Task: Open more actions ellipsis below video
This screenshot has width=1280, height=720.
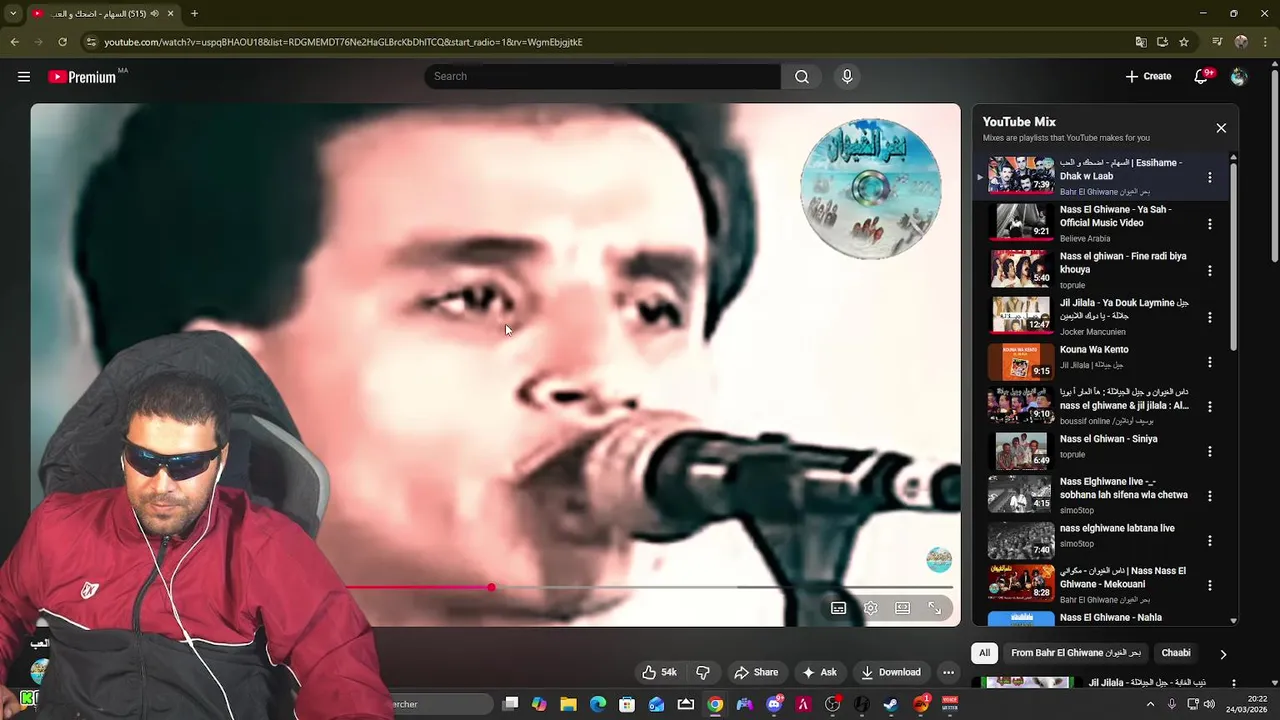Action: 949,672
